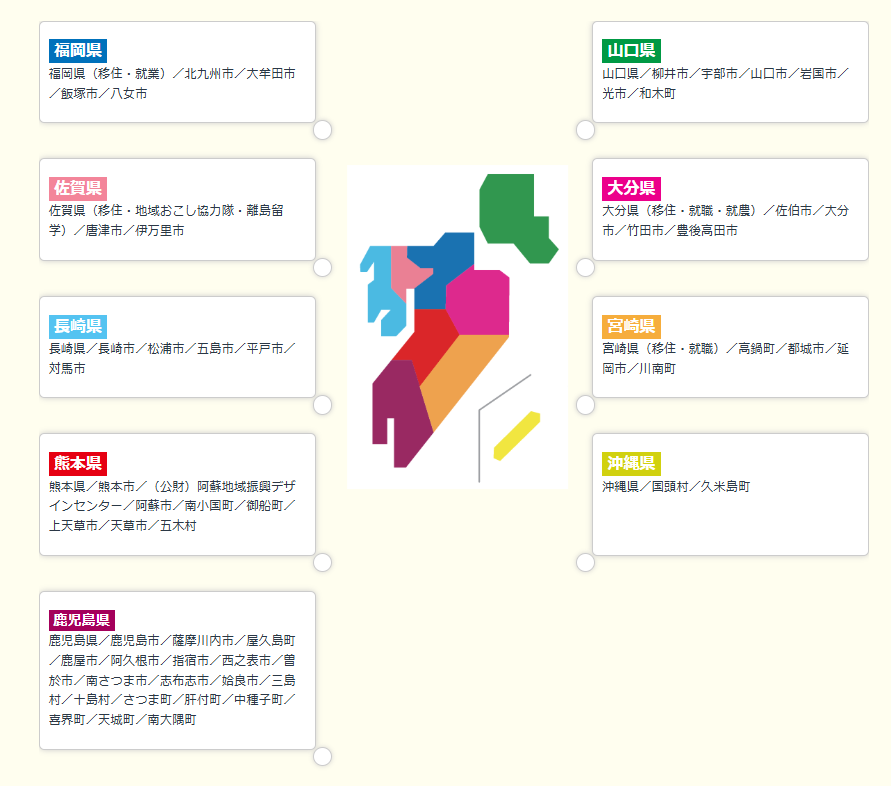Click the circle on the 山口県 card corner
Image resolution: width=891 pixels, height=786 pixels.
[585, 130]
